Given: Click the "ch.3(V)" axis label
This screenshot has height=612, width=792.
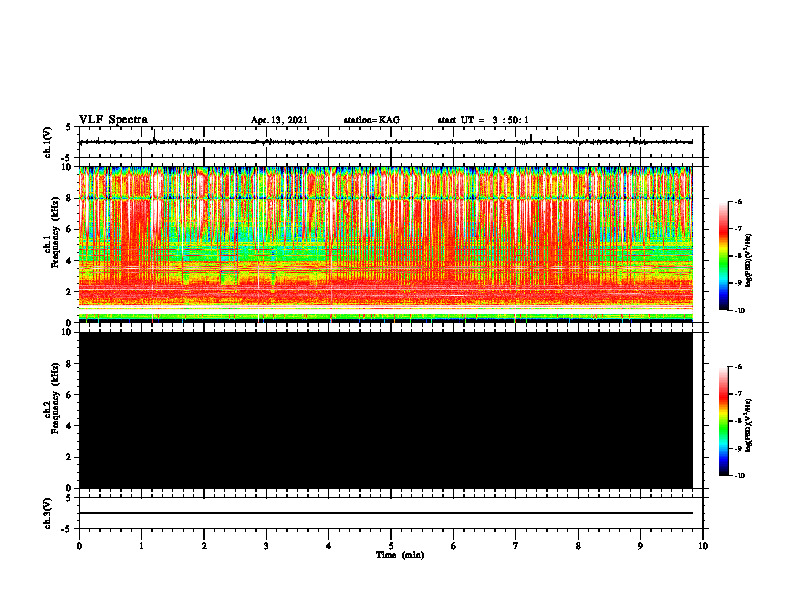Looking at the screenshot, I should (48, 513).
